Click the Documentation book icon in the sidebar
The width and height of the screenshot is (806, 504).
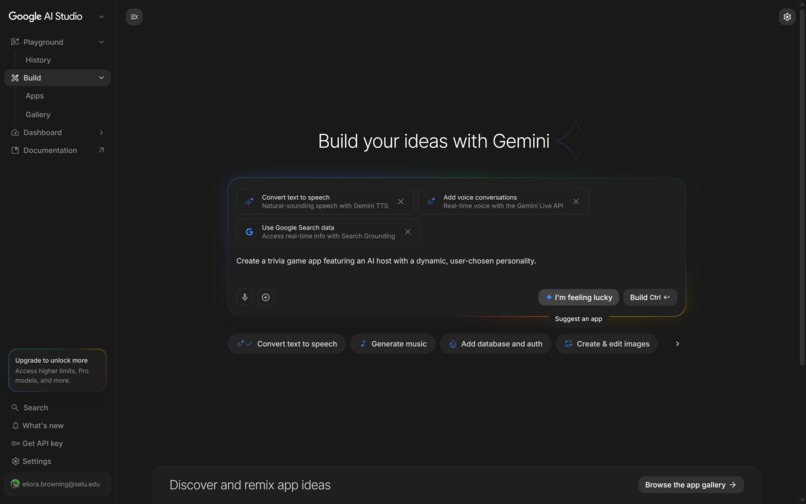click(x=15, y=150)
